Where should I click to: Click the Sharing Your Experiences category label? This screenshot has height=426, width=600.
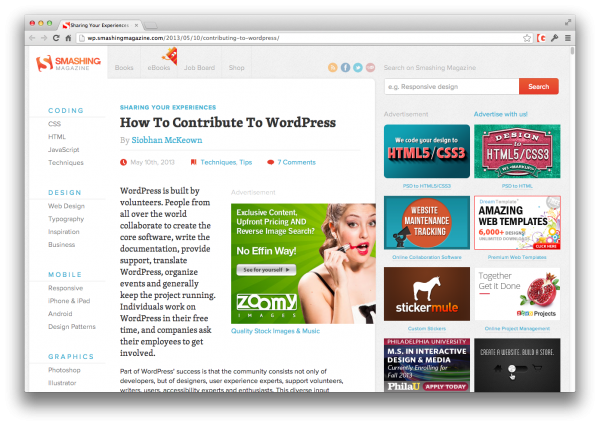click(x=168, y=108)
